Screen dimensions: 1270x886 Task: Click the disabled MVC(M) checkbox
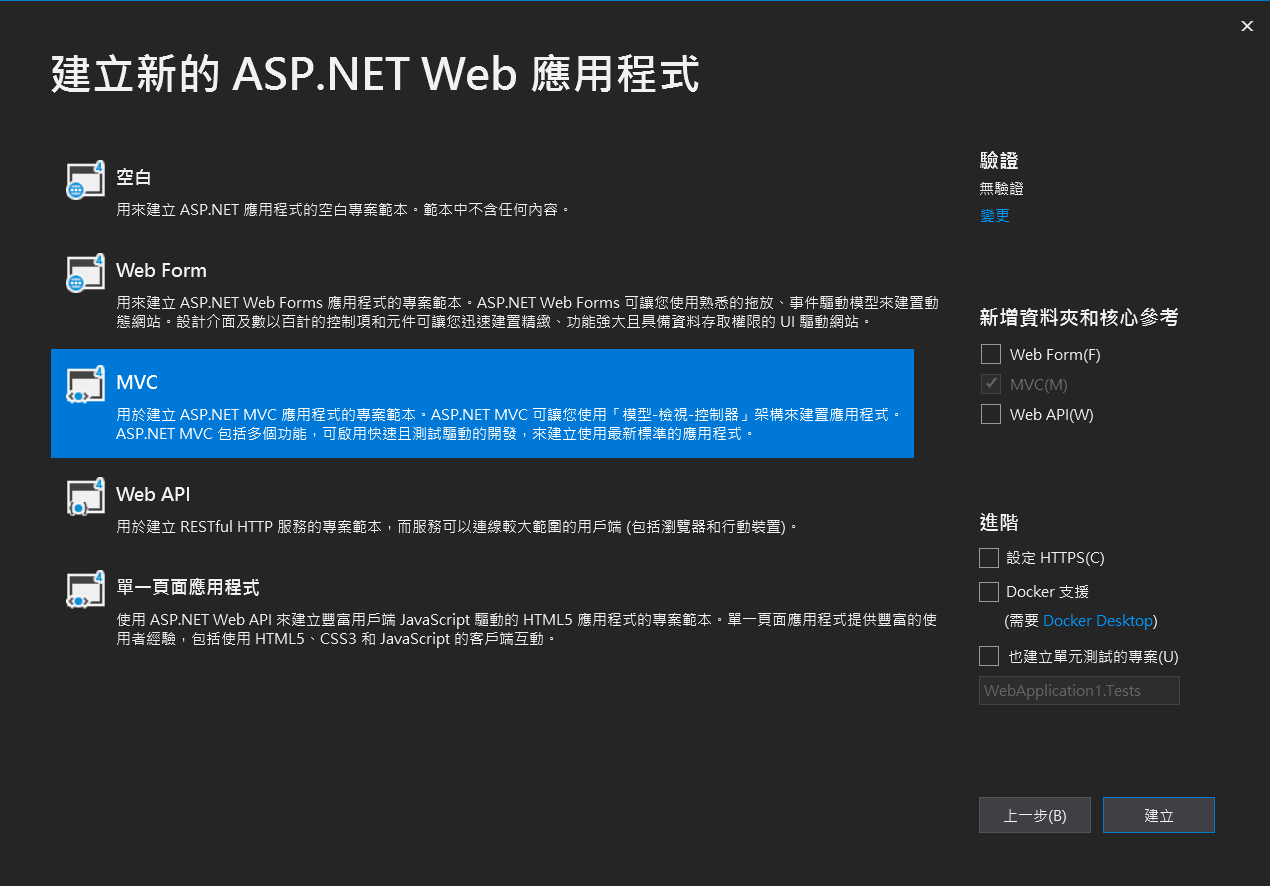[991, 384]
